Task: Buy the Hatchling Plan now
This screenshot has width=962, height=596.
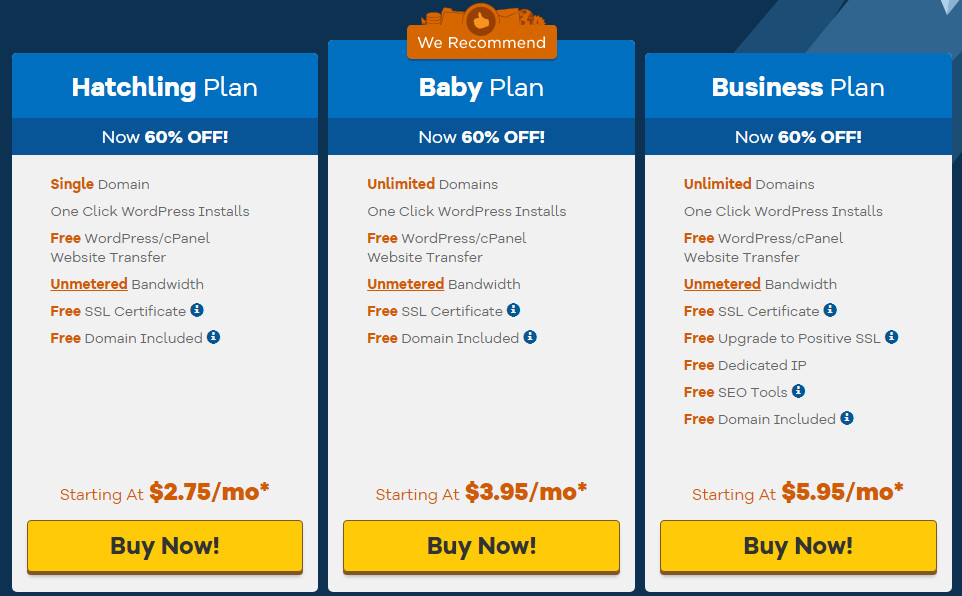Action: 165,546
